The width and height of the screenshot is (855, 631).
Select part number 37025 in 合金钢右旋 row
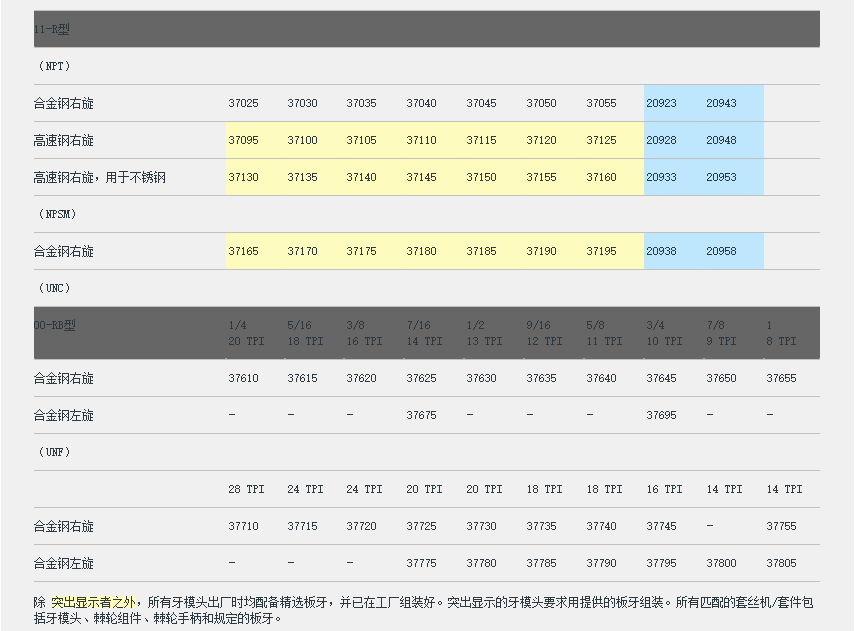[x=243, y=103]
